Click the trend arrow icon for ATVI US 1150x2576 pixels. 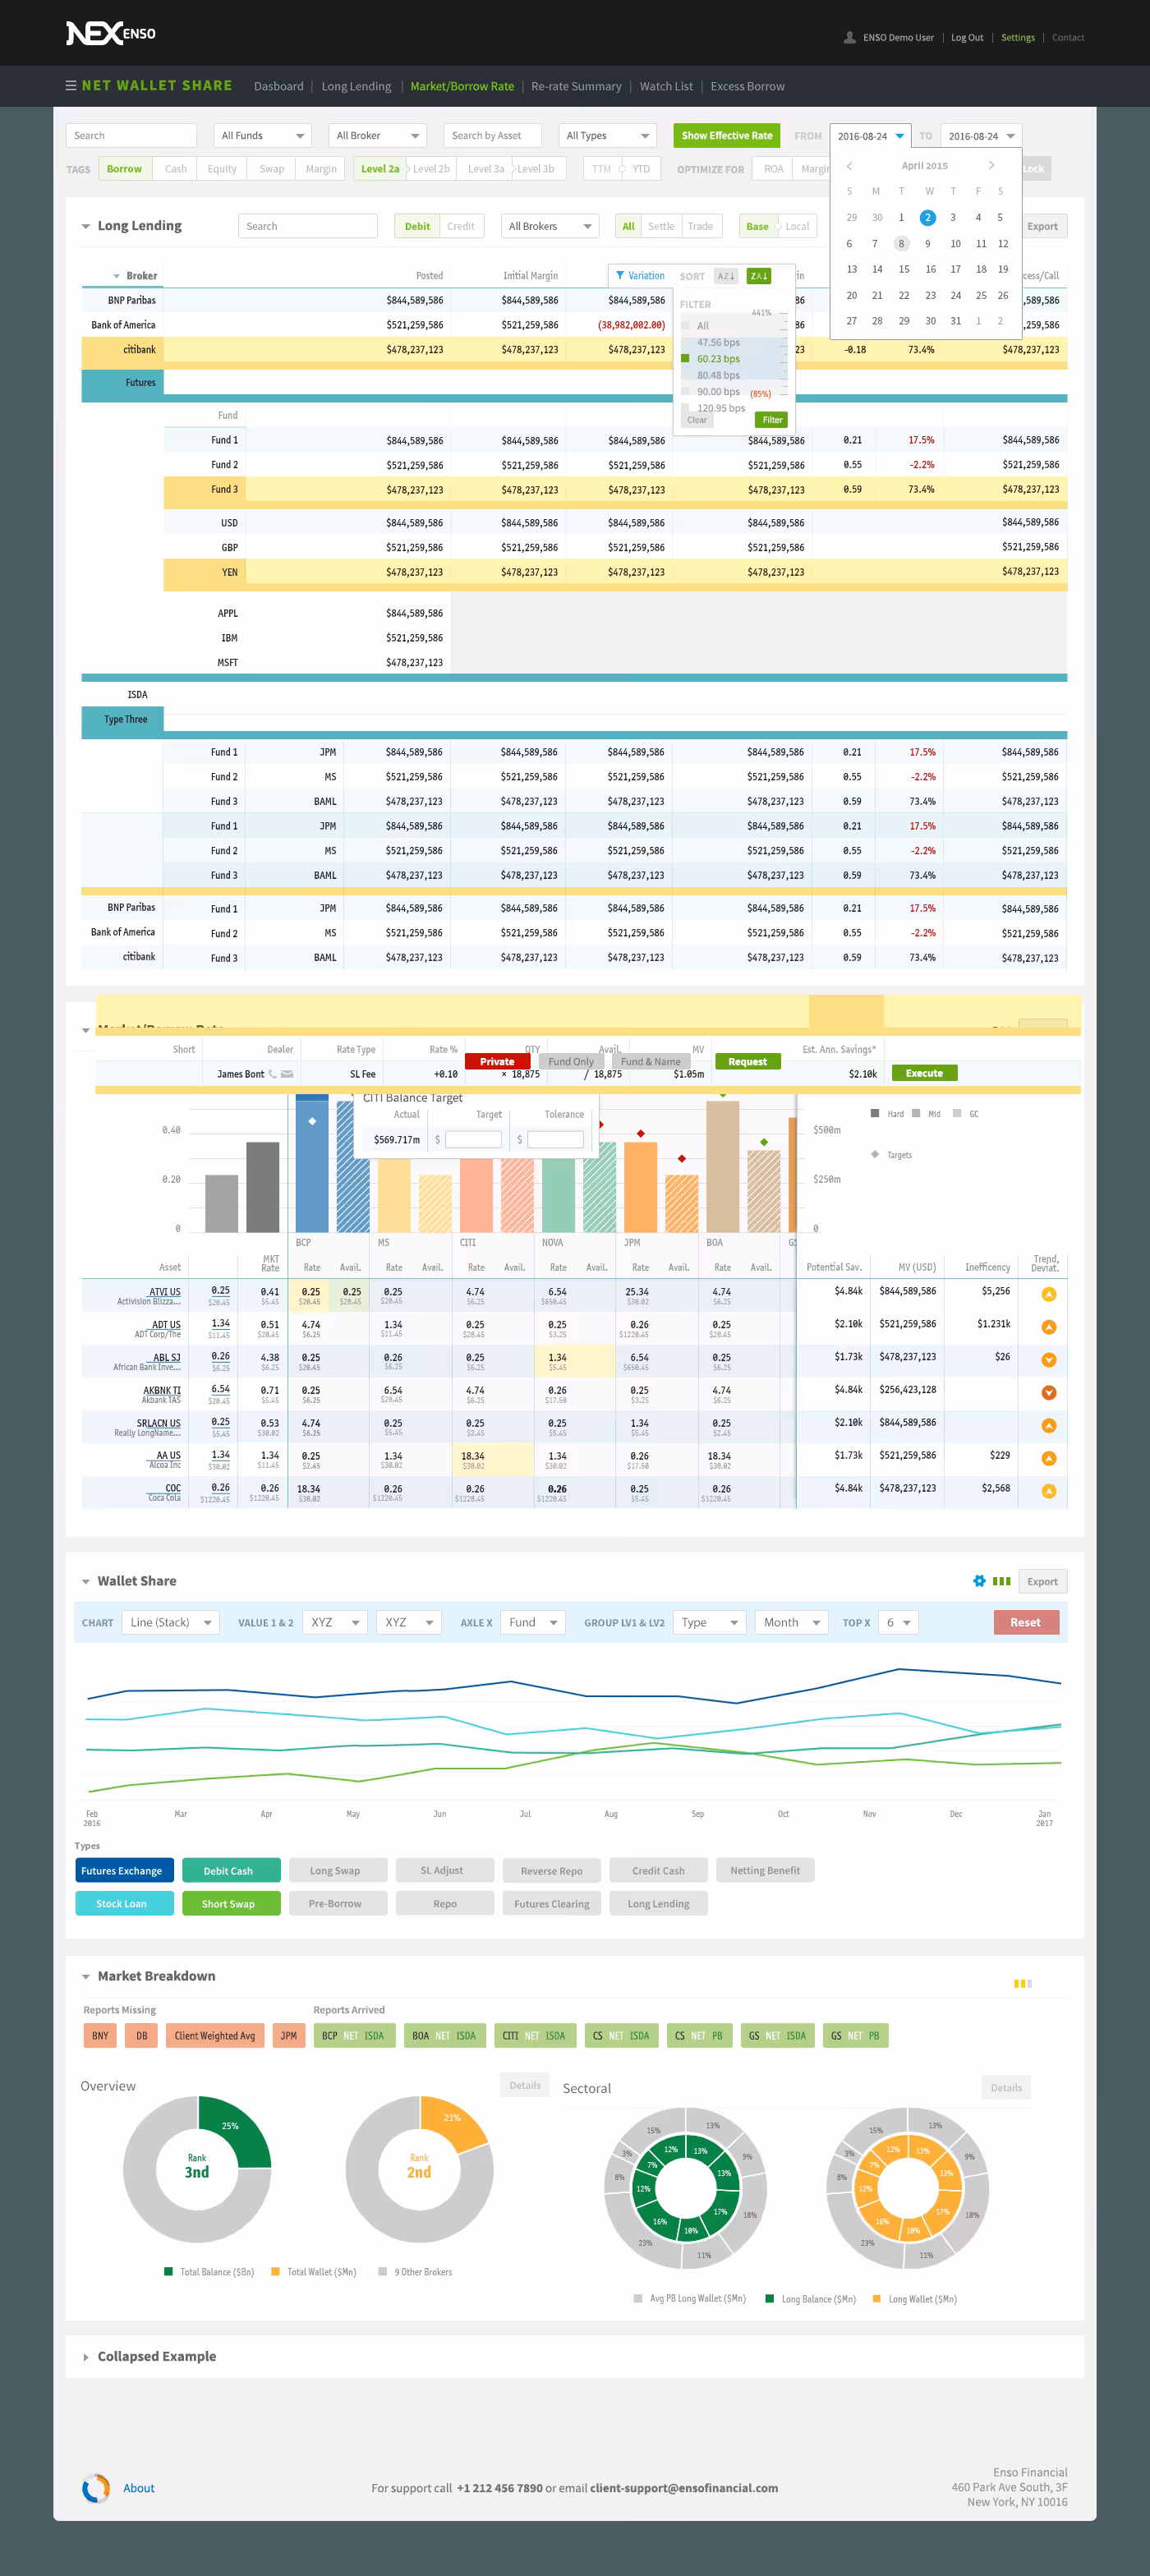pyautogui.click(x=1049, y=1294)
